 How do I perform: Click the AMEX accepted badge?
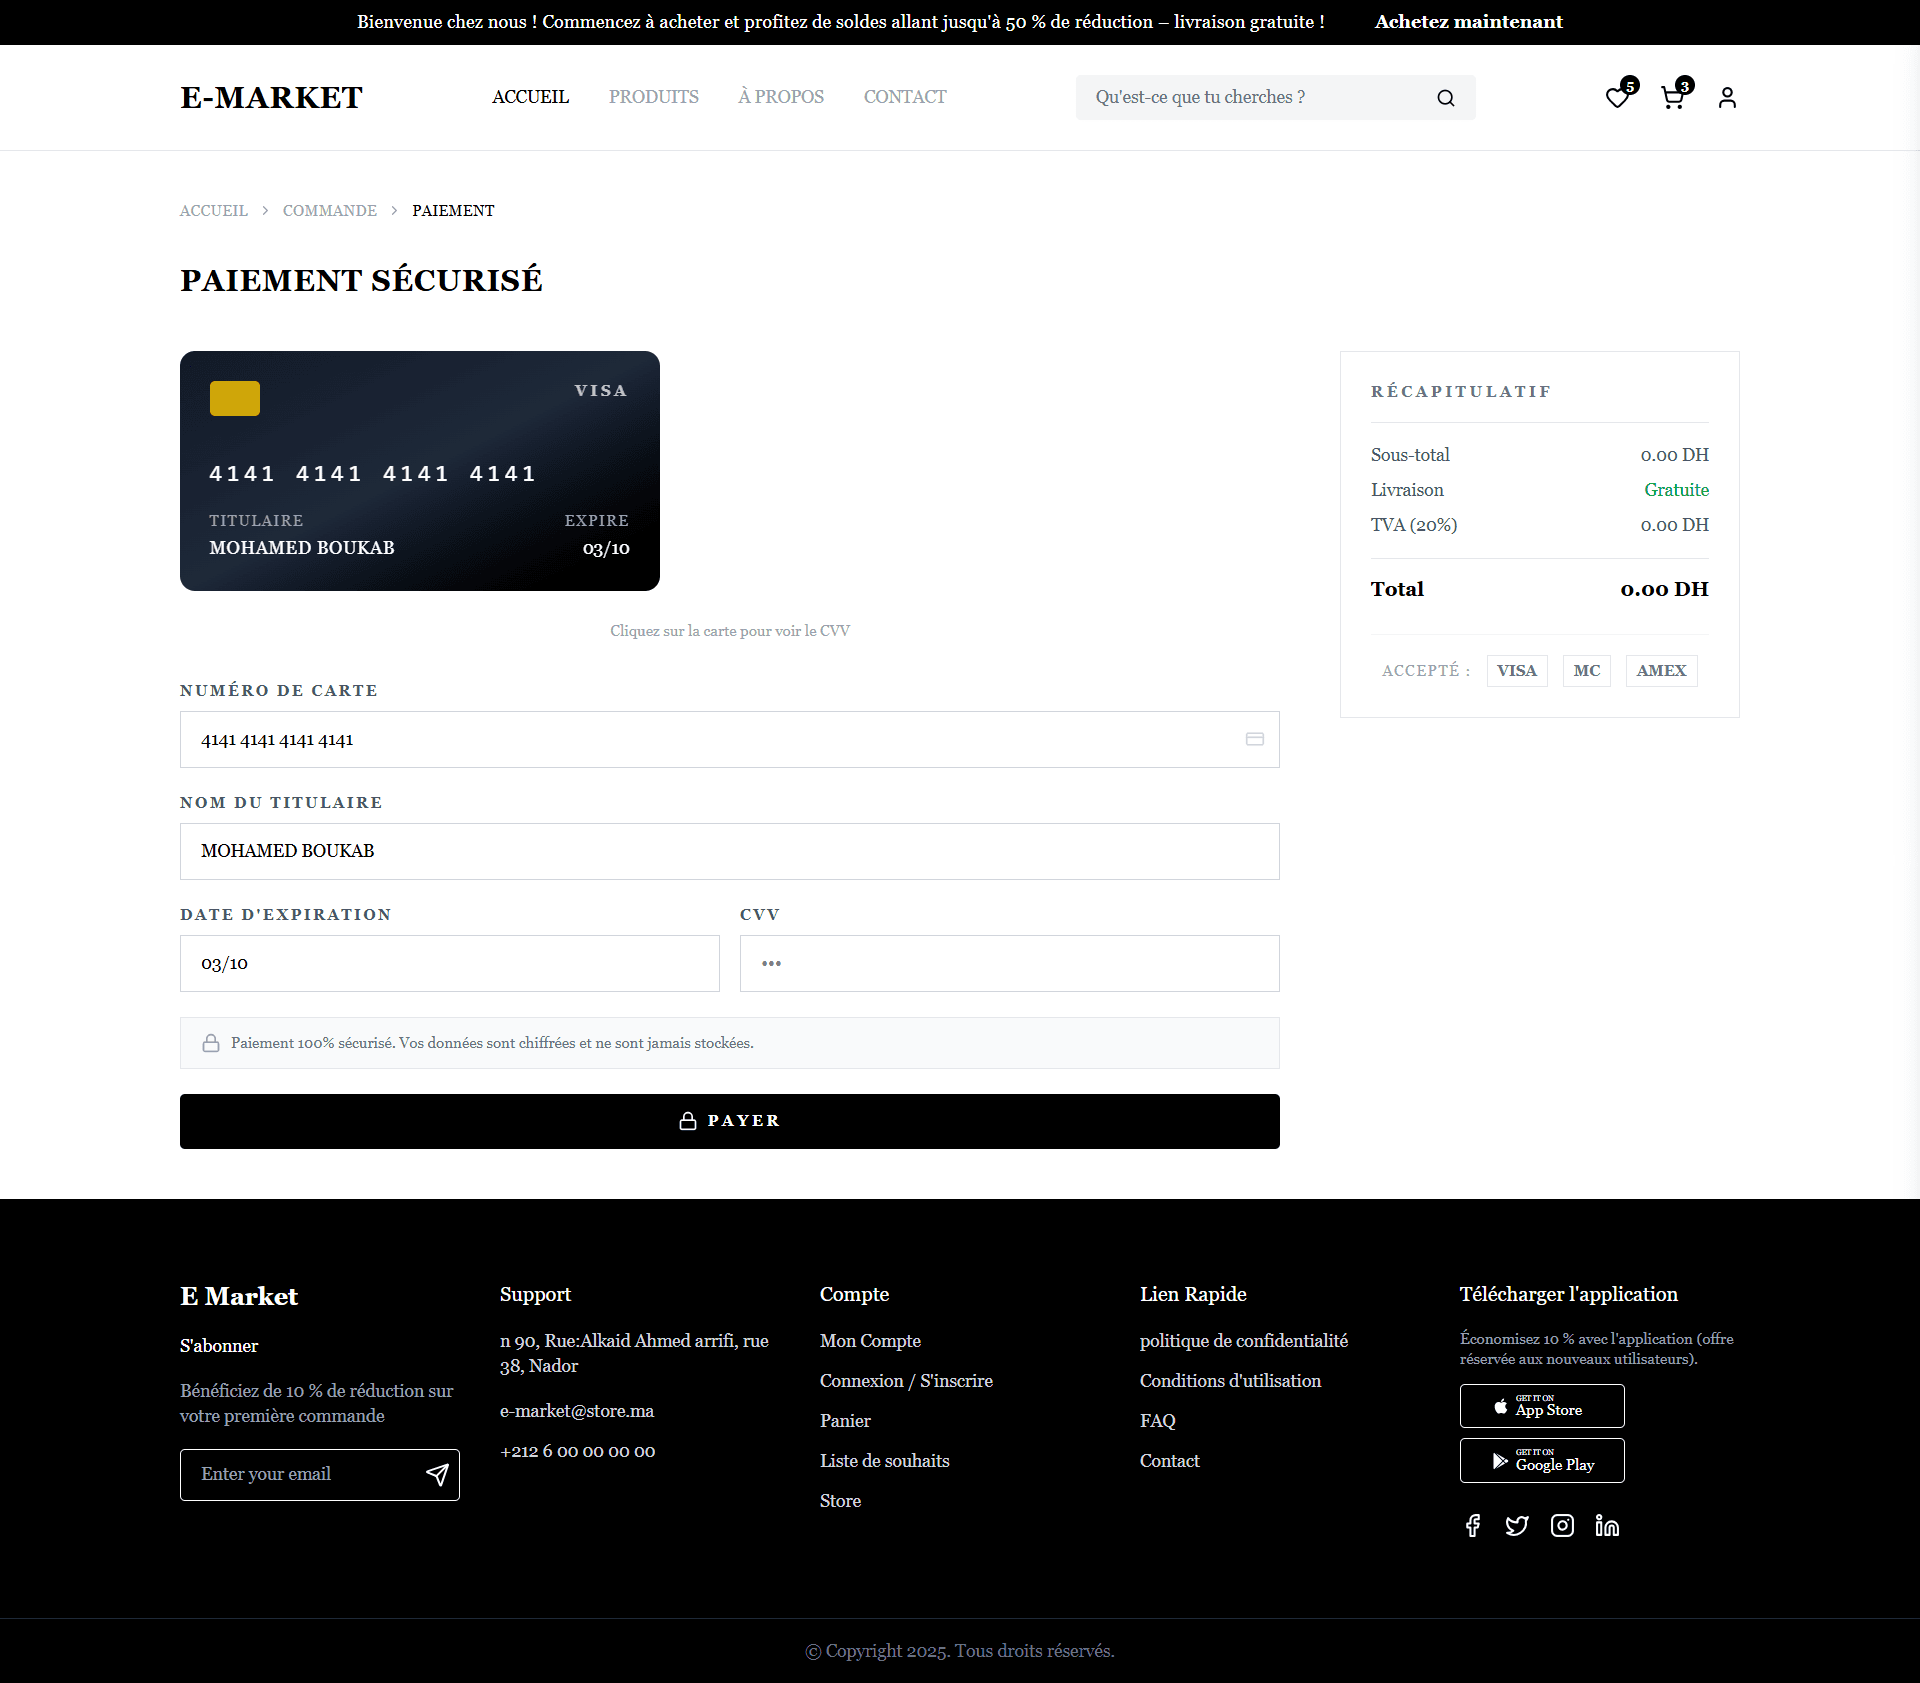[1662, 671]
